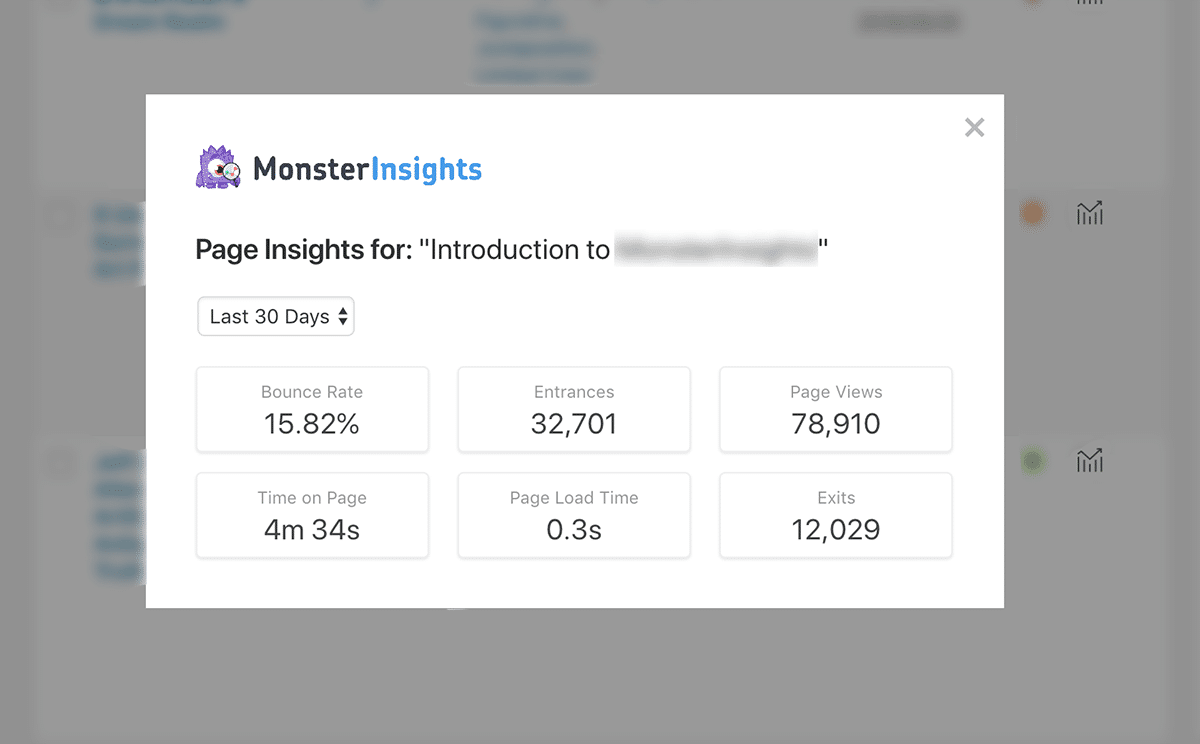Click the blurred post title link in the background
The image size is (1200, 744).
click(160, 15)
